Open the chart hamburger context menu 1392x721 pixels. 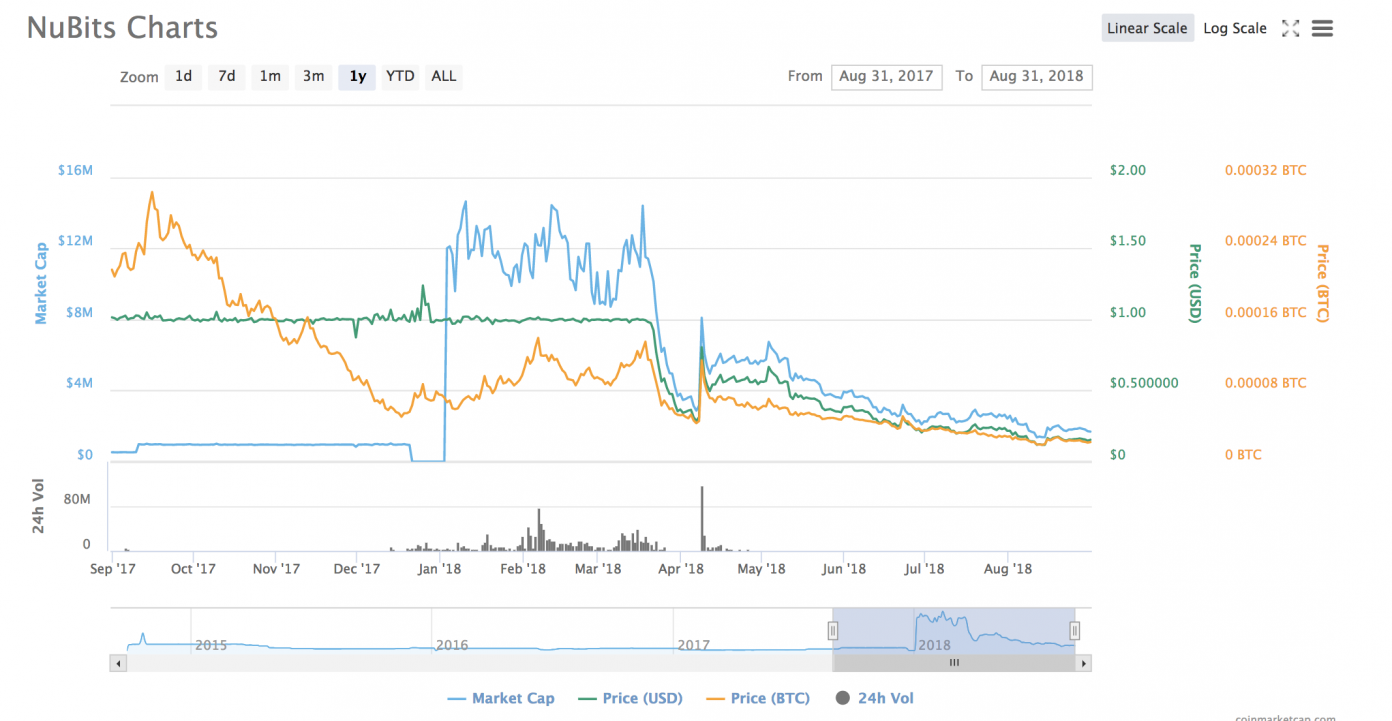tap(1322, 28)
